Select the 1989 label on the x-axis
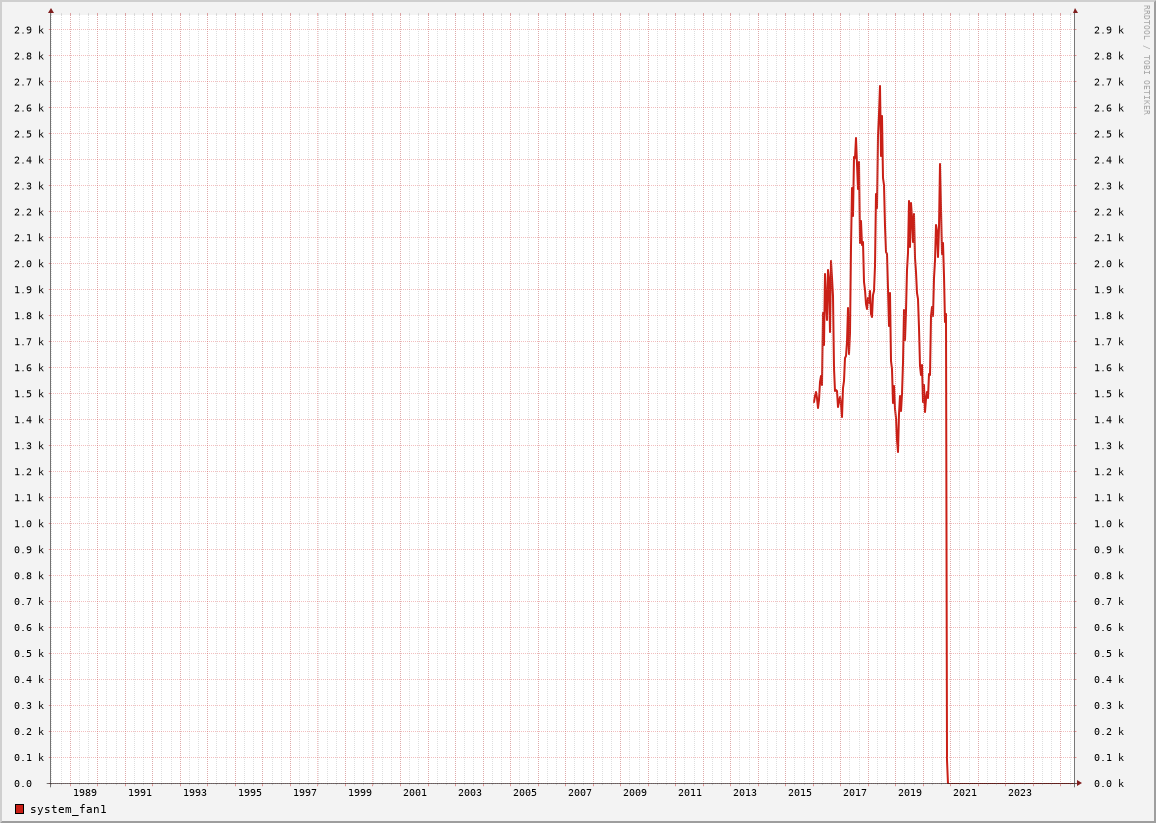This screenshot has height=823, width=1156. point(85,793)
